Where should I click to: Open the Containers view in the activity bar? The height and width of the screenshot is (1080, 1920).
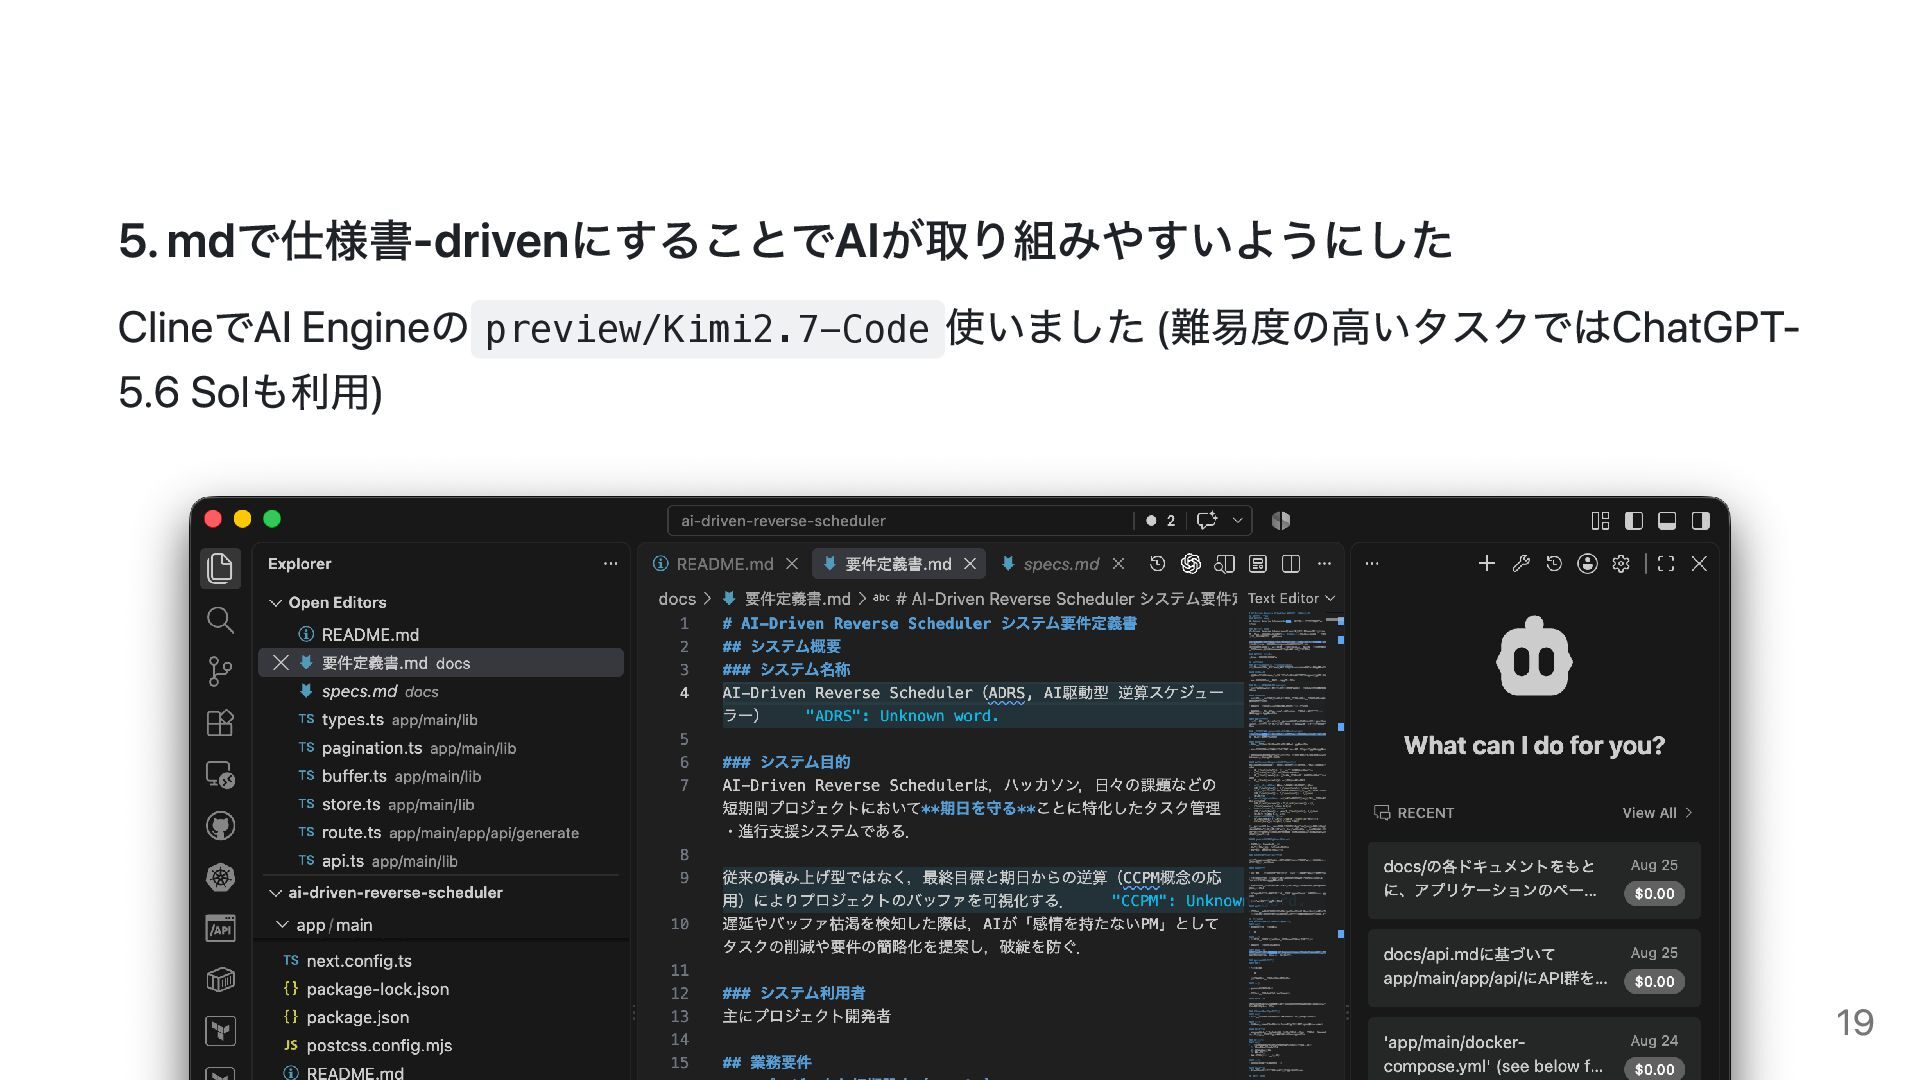pos(220,980)
